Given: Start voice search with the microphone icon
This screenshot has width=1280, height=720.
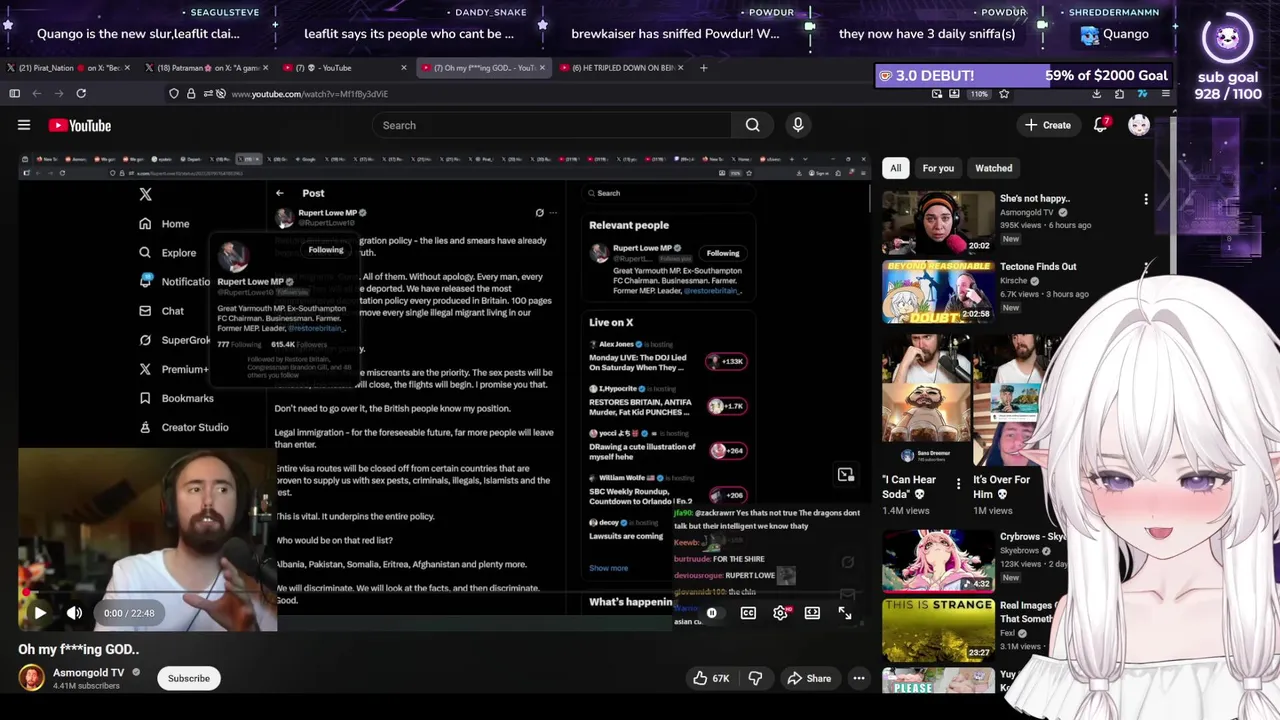Looking at the screenshot, I should click(798, 125).
